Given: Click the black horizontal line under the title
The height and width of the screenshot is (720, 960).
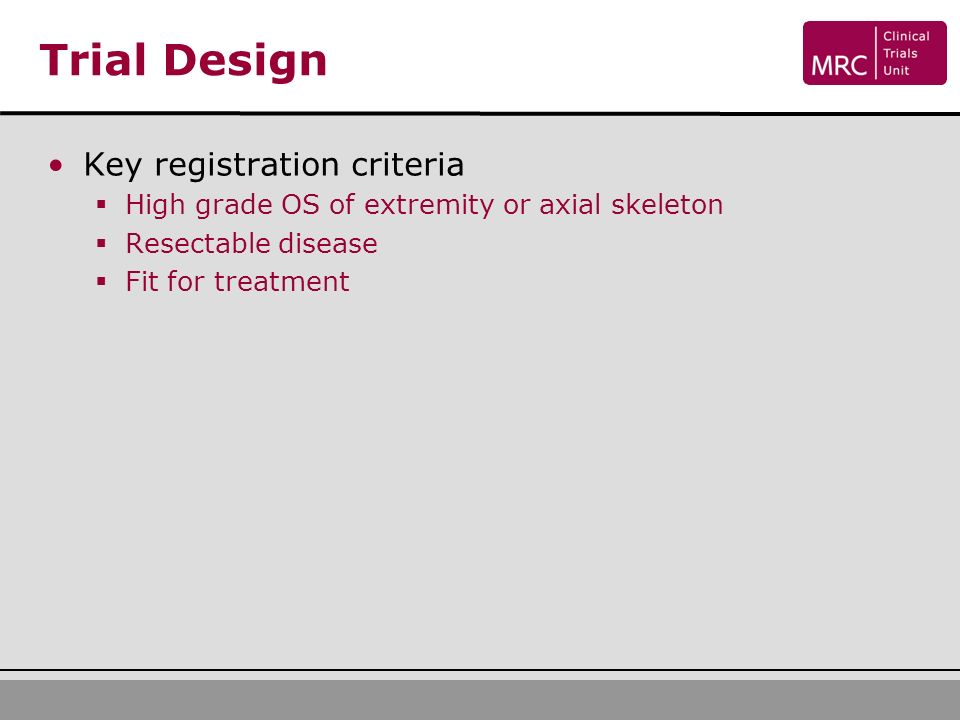Looking at the screenshot, I should (x=480, y=114).
